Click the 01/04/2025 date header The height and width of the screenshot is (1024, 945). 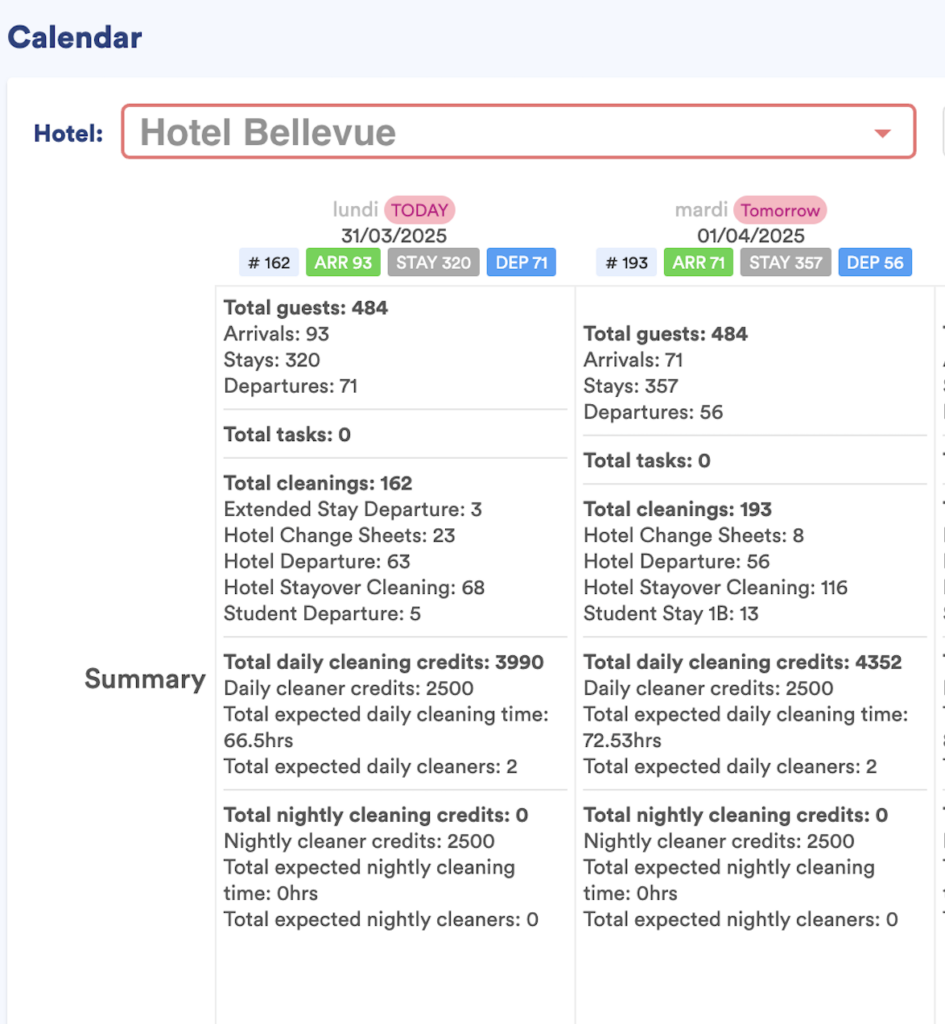pyautogui.click(x=751, y=236)
